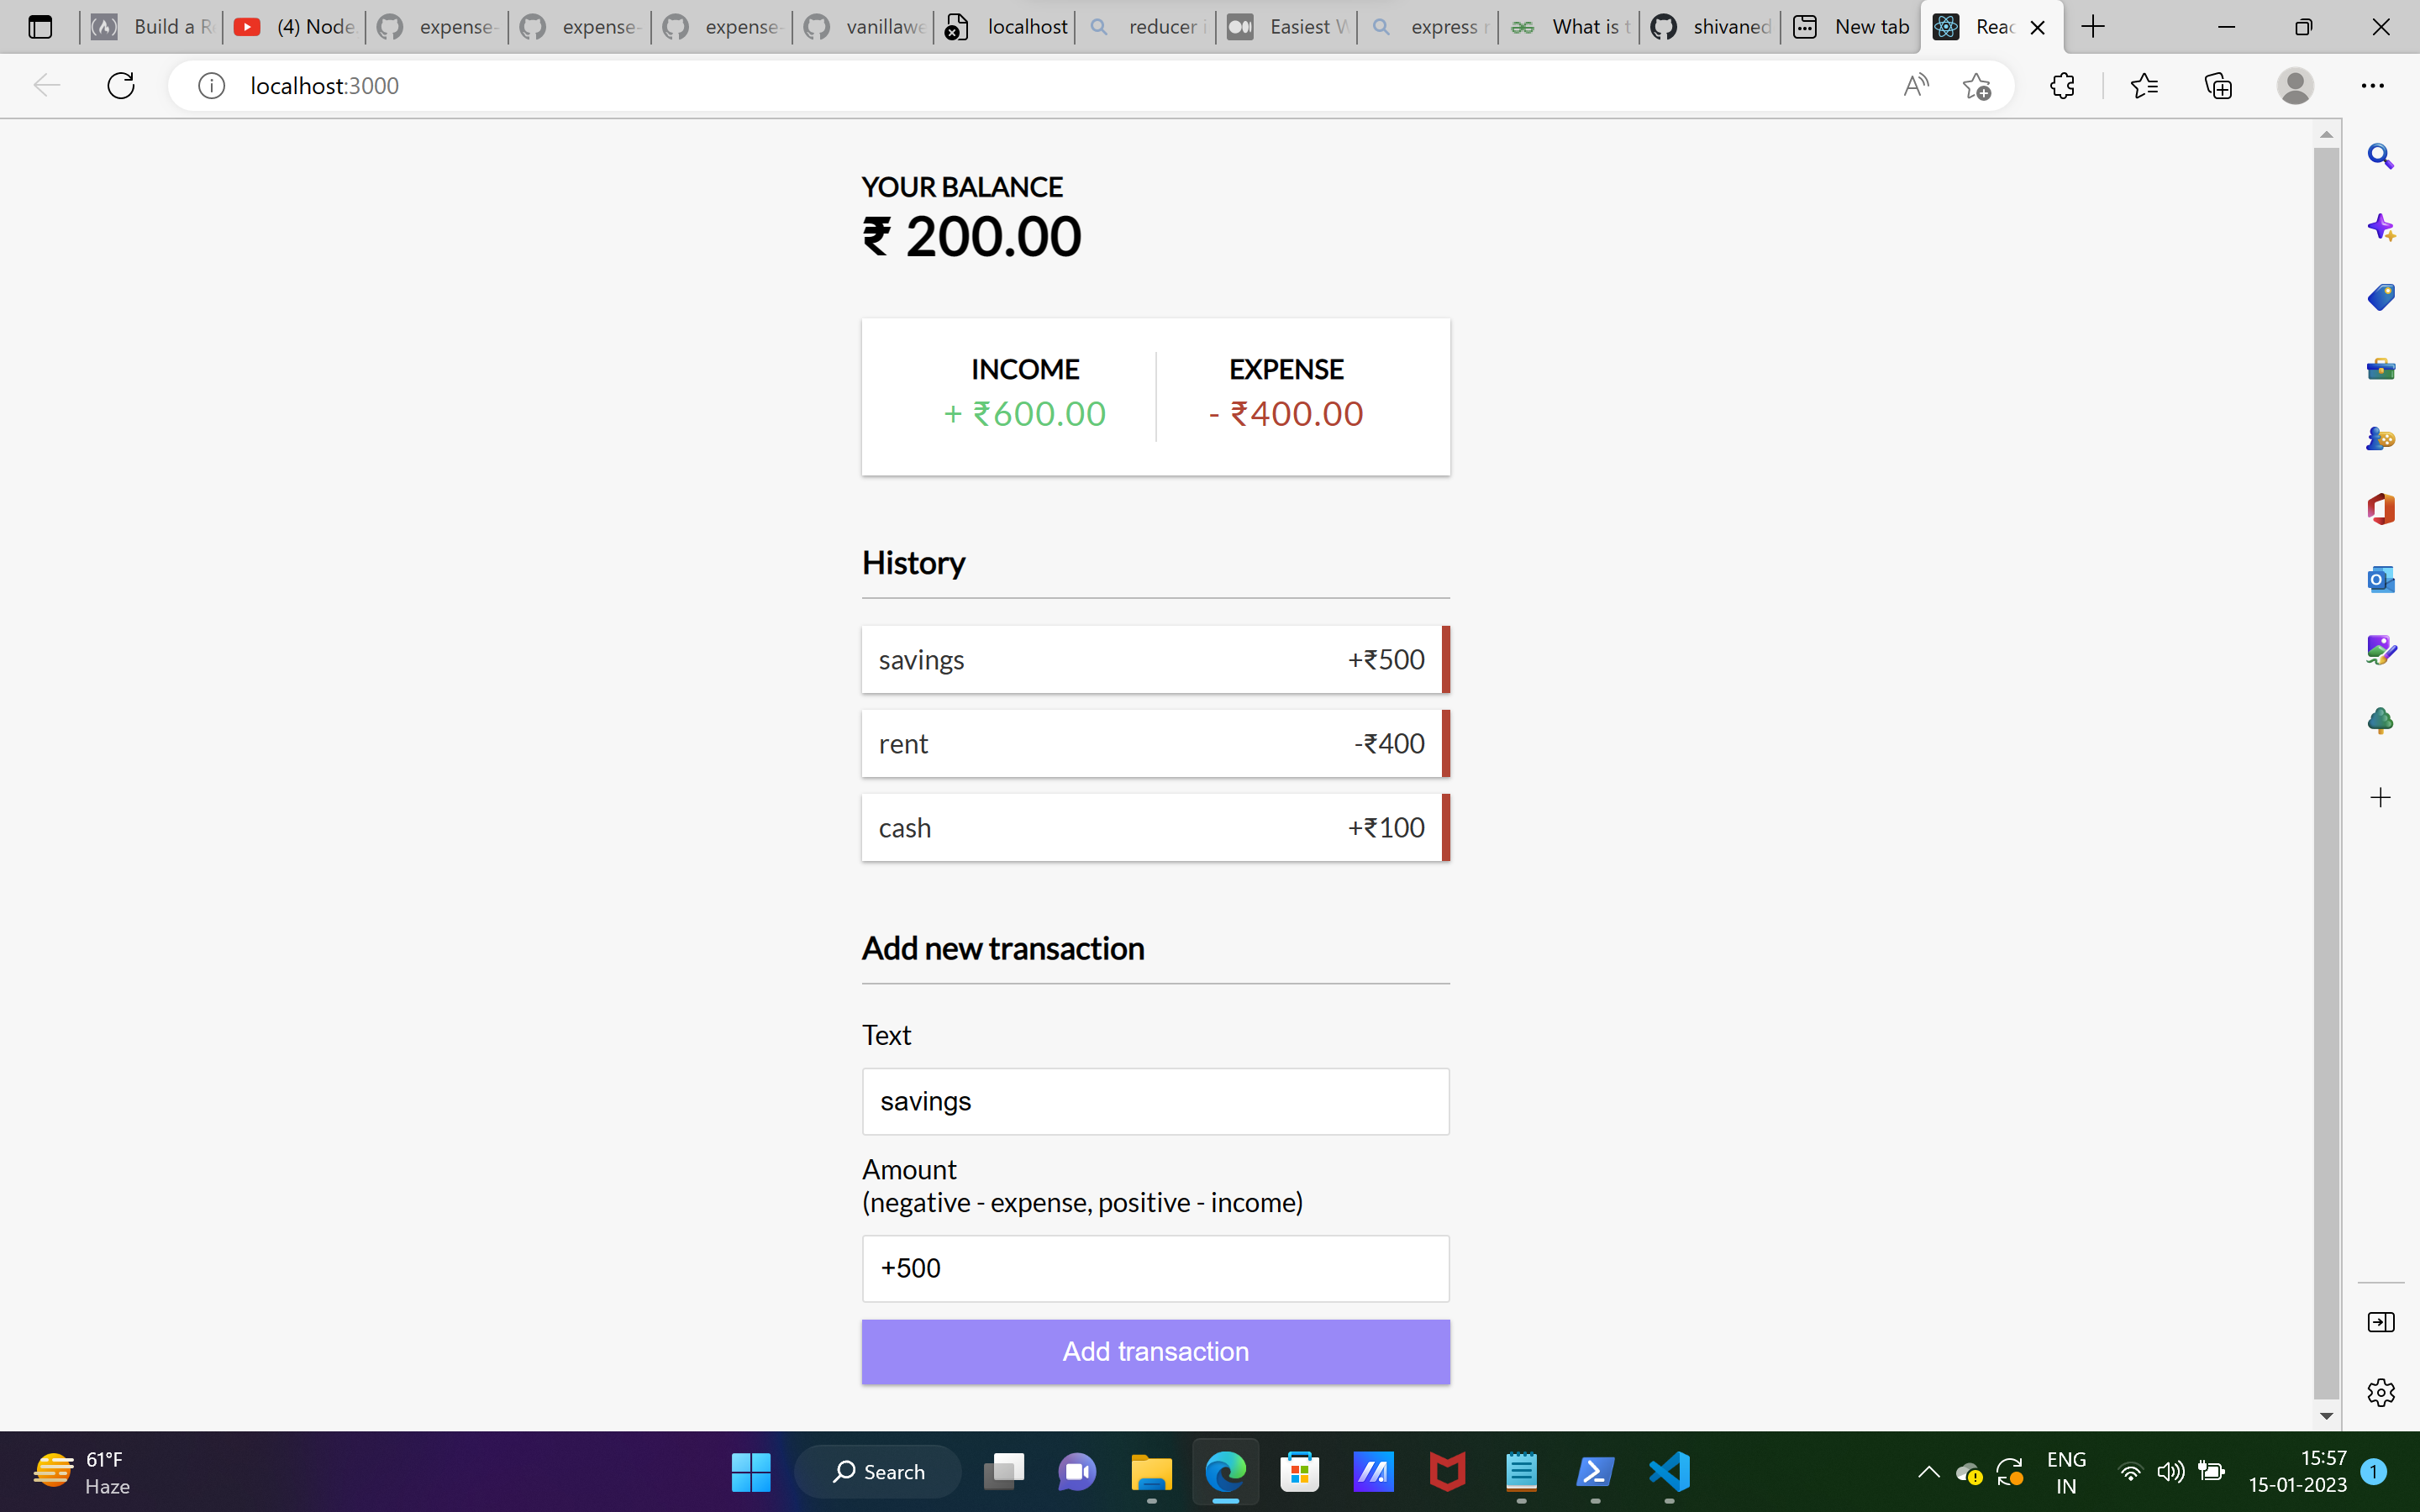Click the Add transaction button

[1154, 1351]
